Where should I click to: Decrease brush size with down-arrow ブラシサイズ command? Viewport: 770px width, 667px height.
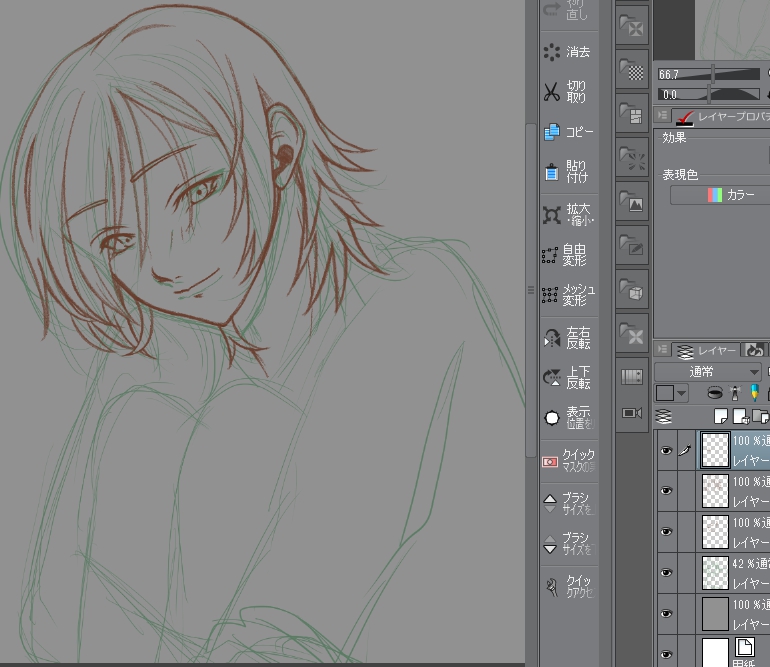coord(569,544)
